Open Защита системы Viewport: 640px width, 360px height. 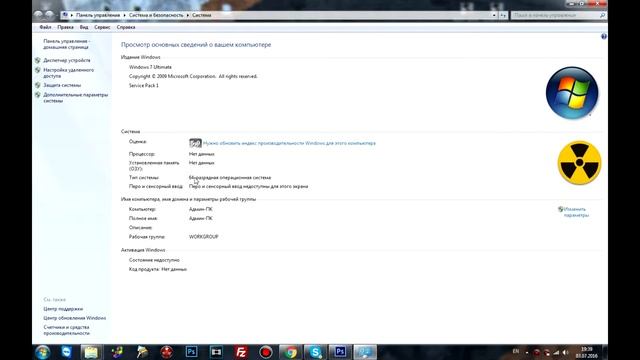point(62,85)
